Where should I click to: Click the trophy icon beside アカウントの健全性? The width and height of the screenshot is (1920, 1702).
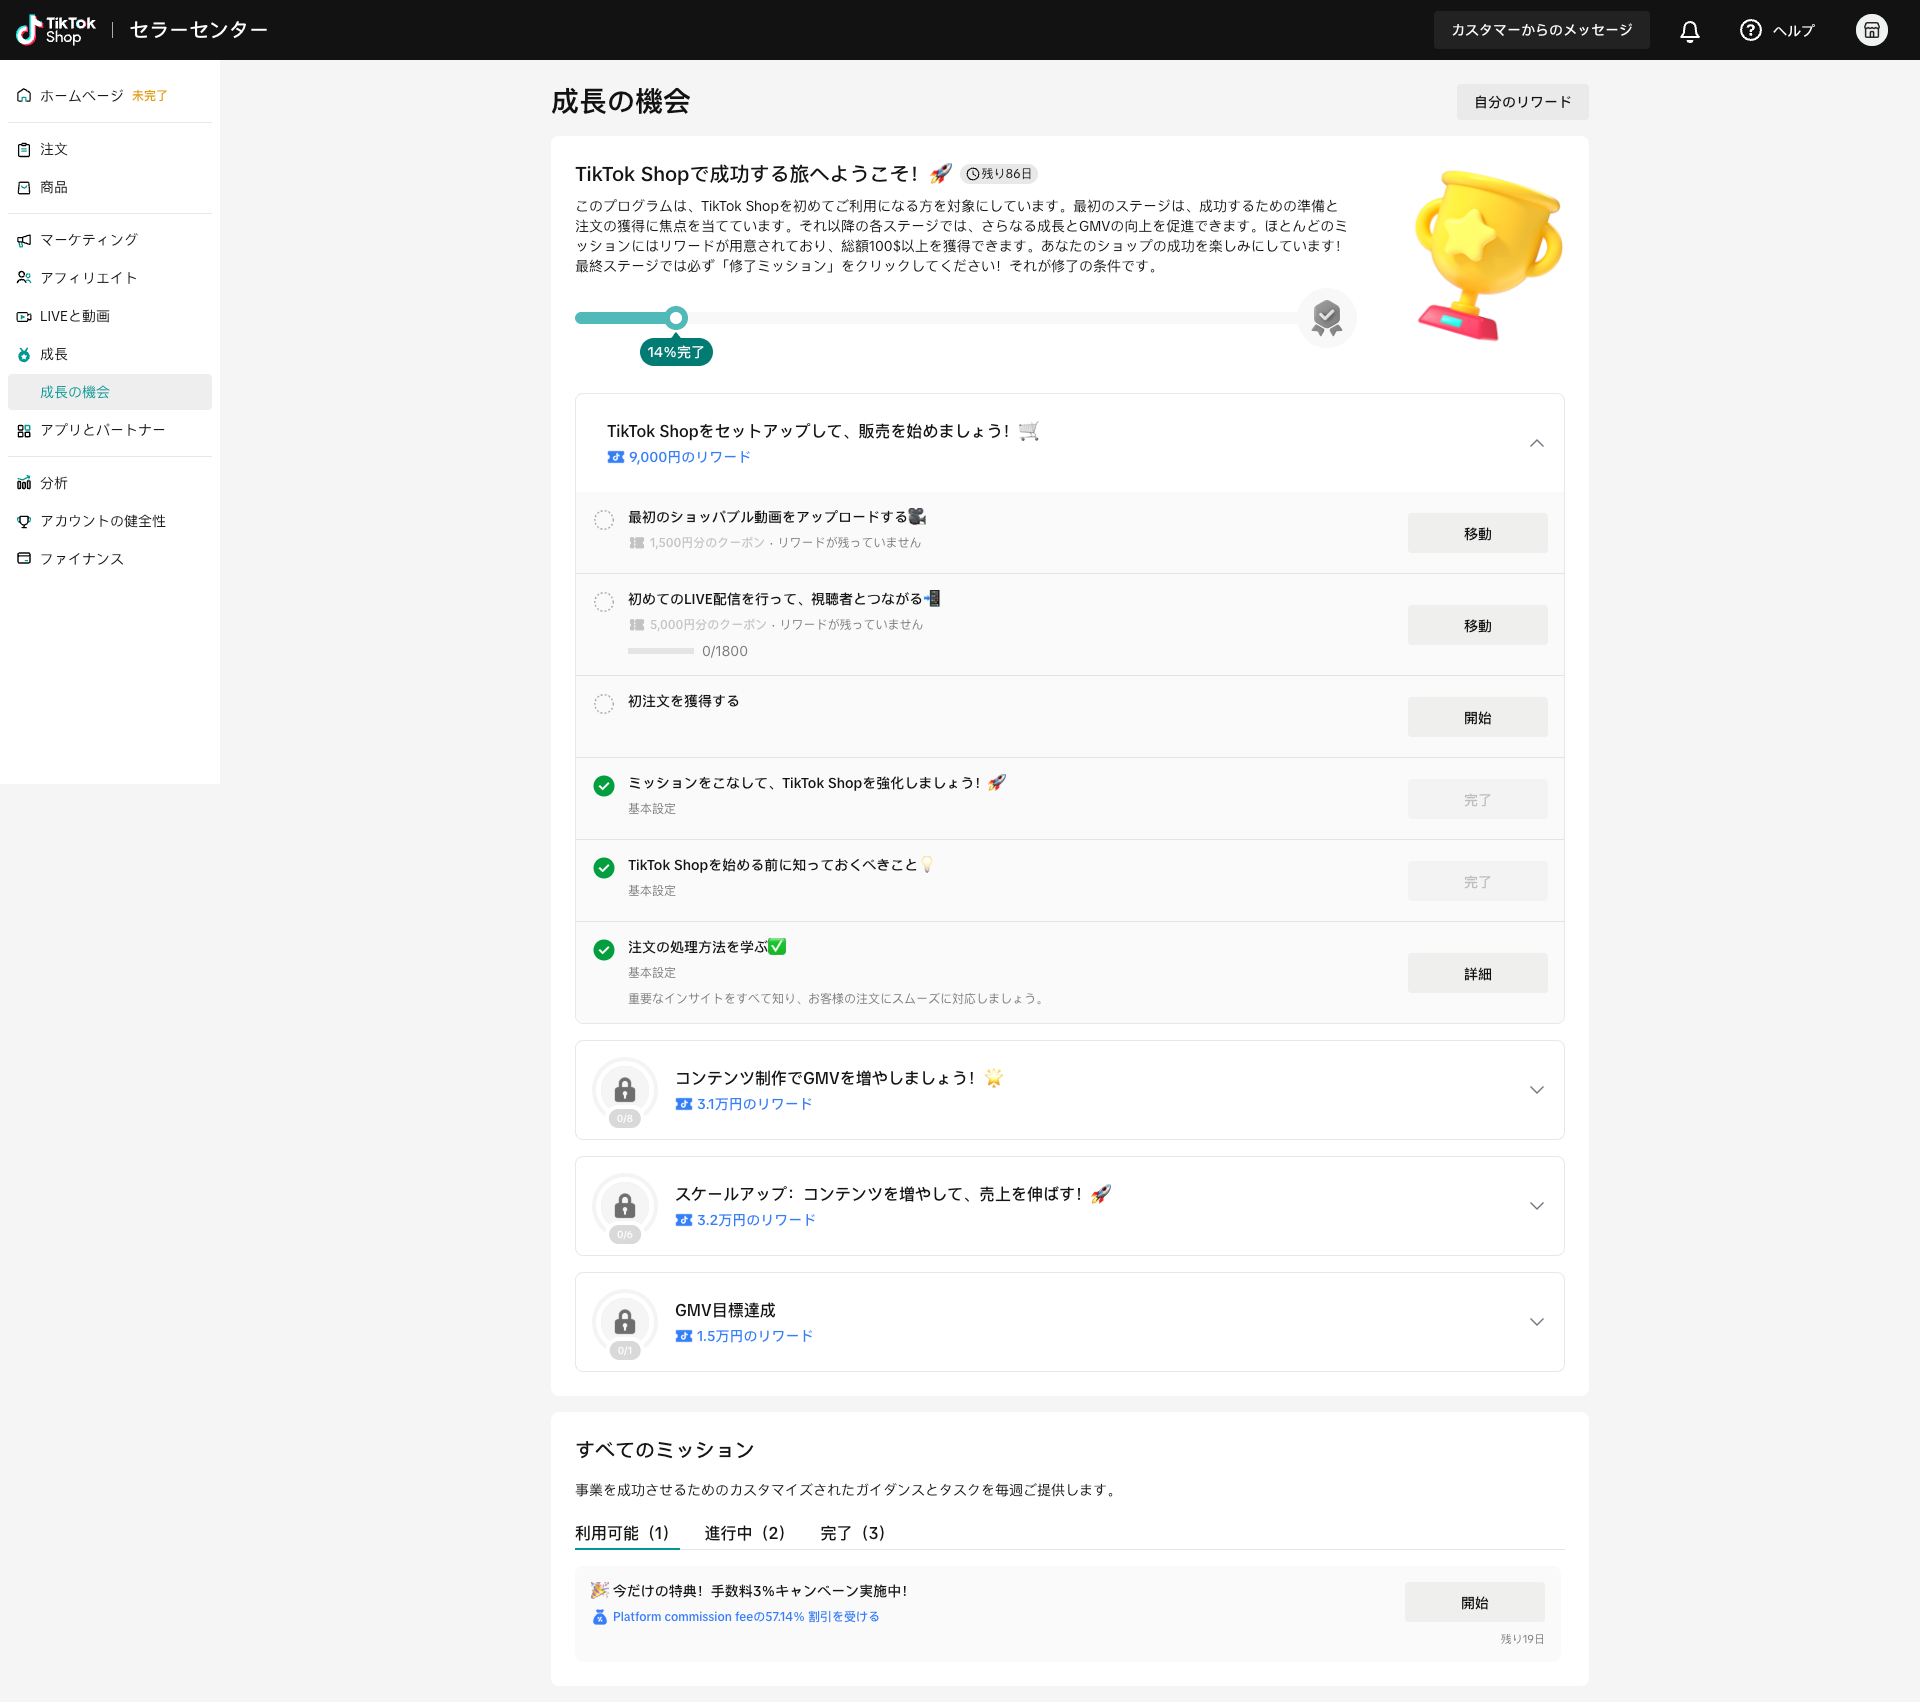click(24, 521)
